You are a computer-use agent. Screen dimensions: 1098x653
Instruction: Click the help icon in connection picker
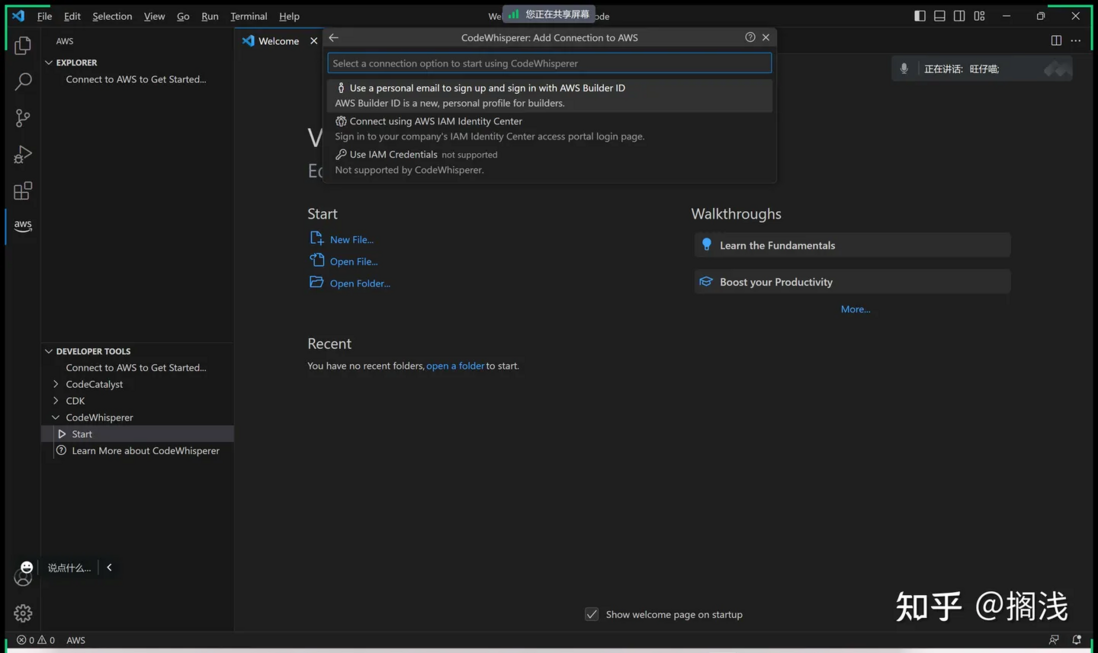pyautogui.click(x=750, y=37)
